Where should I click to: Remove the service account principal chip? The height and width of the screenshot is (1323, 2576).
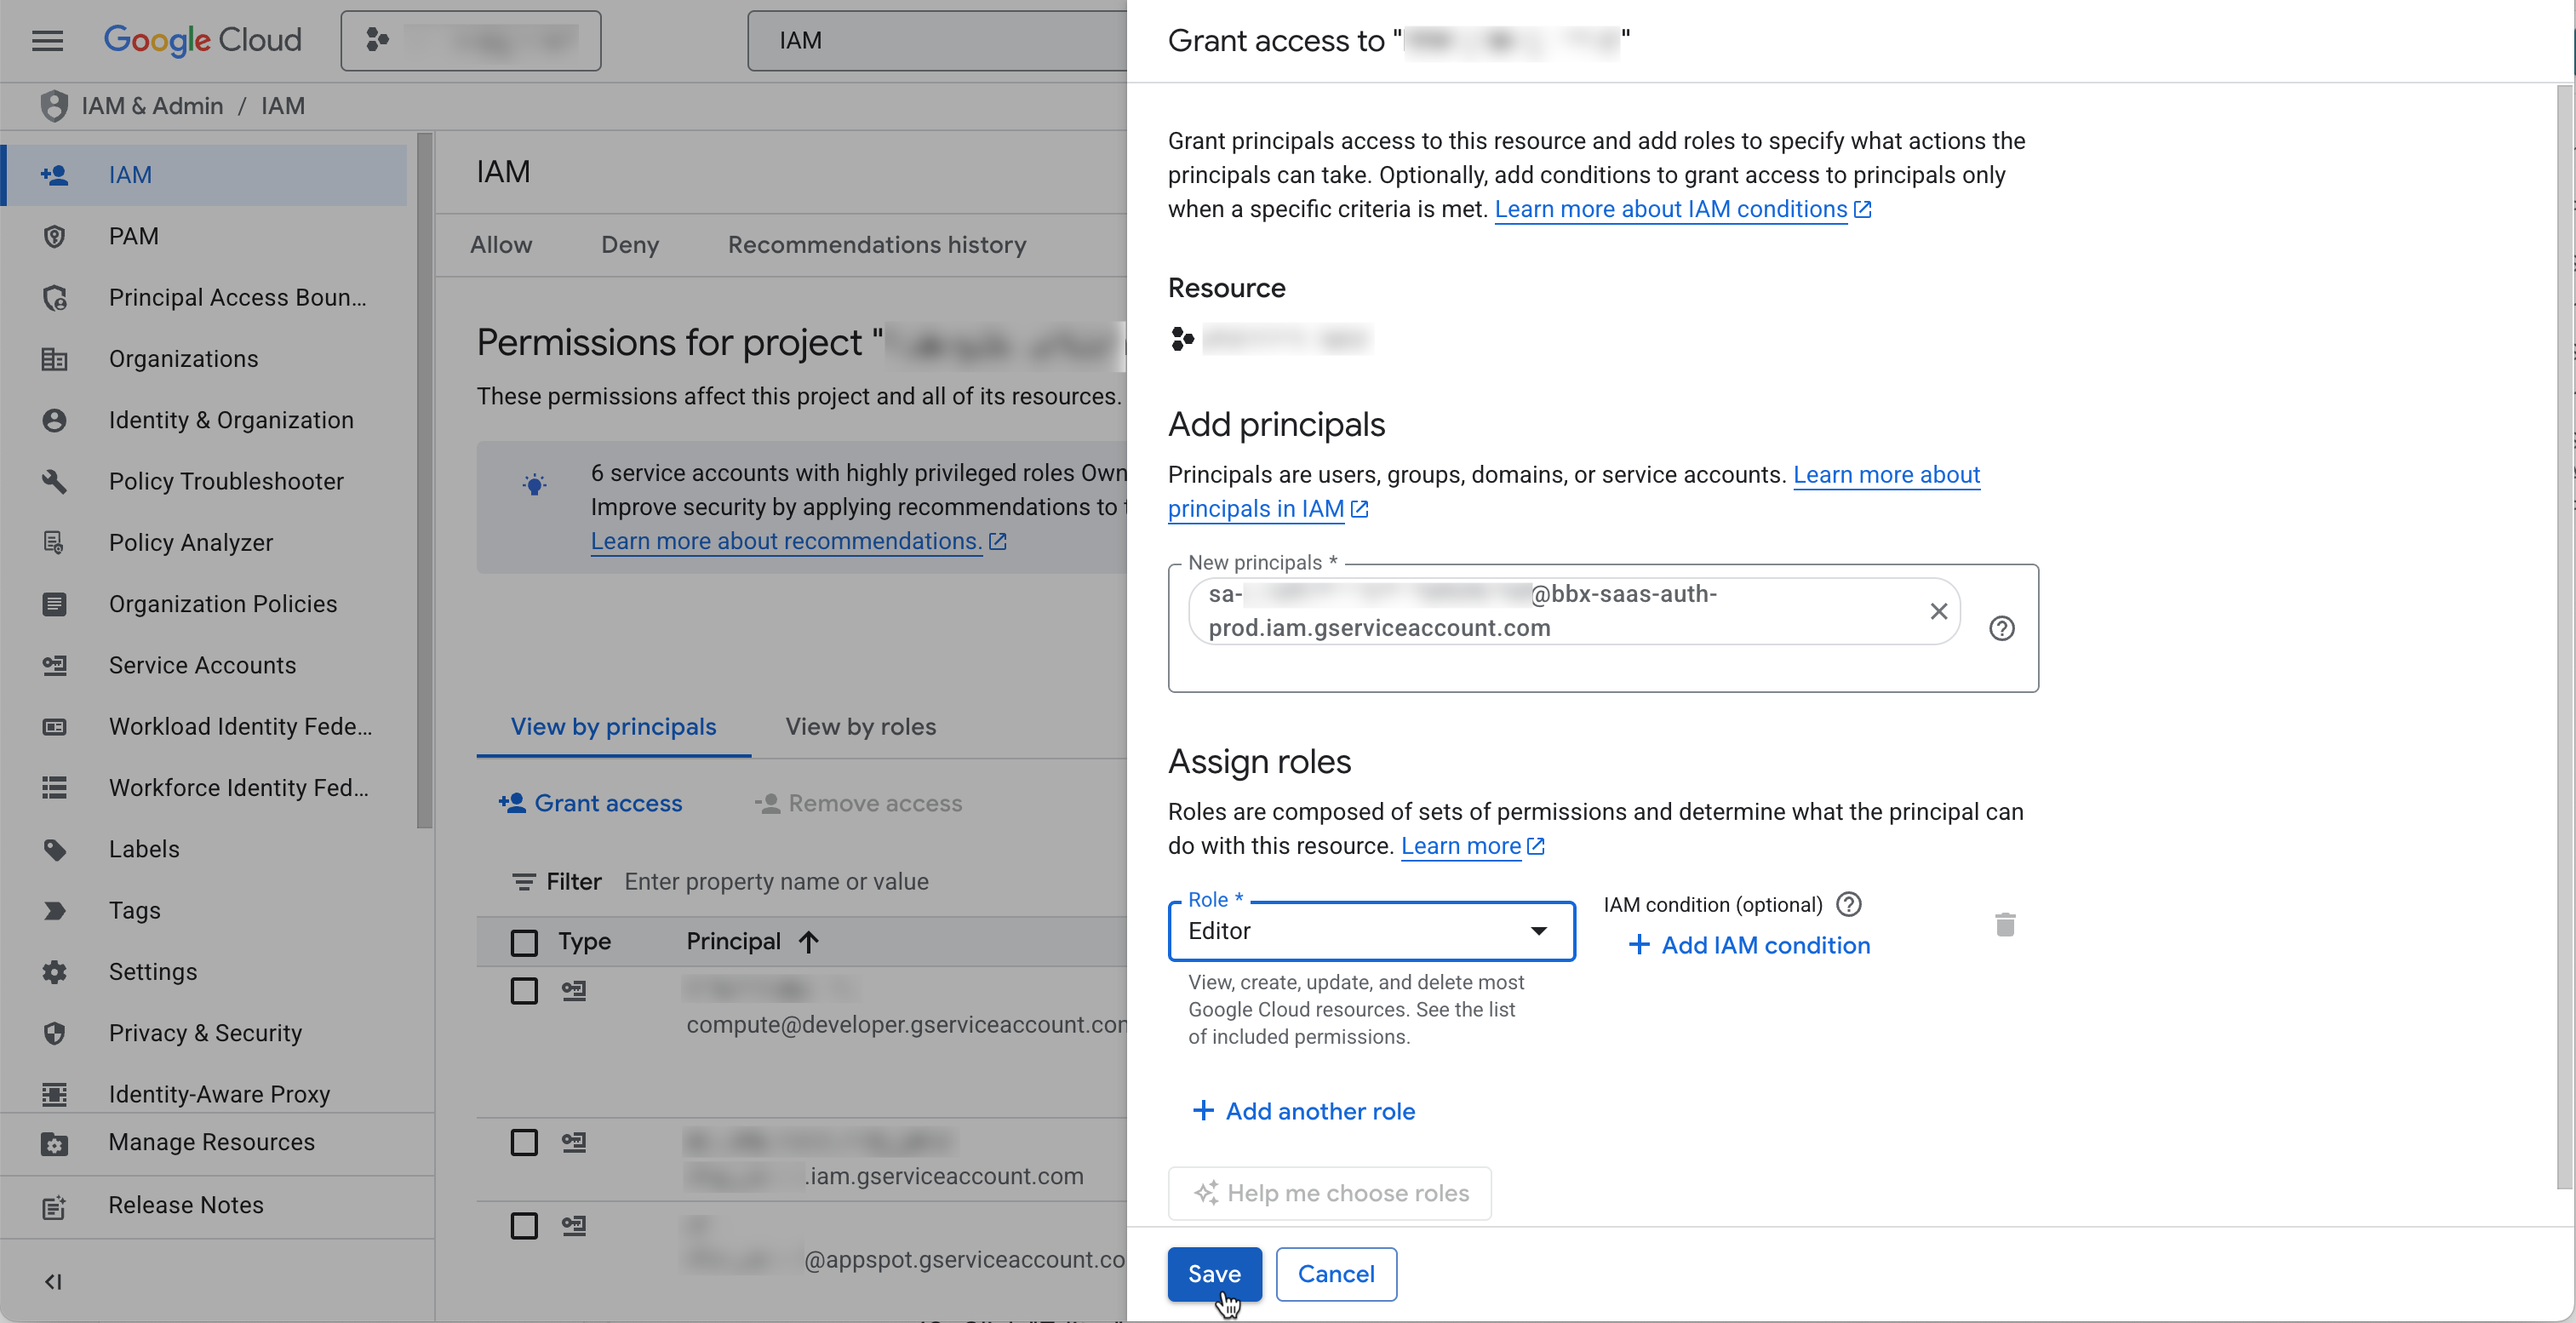point(1938,611)
